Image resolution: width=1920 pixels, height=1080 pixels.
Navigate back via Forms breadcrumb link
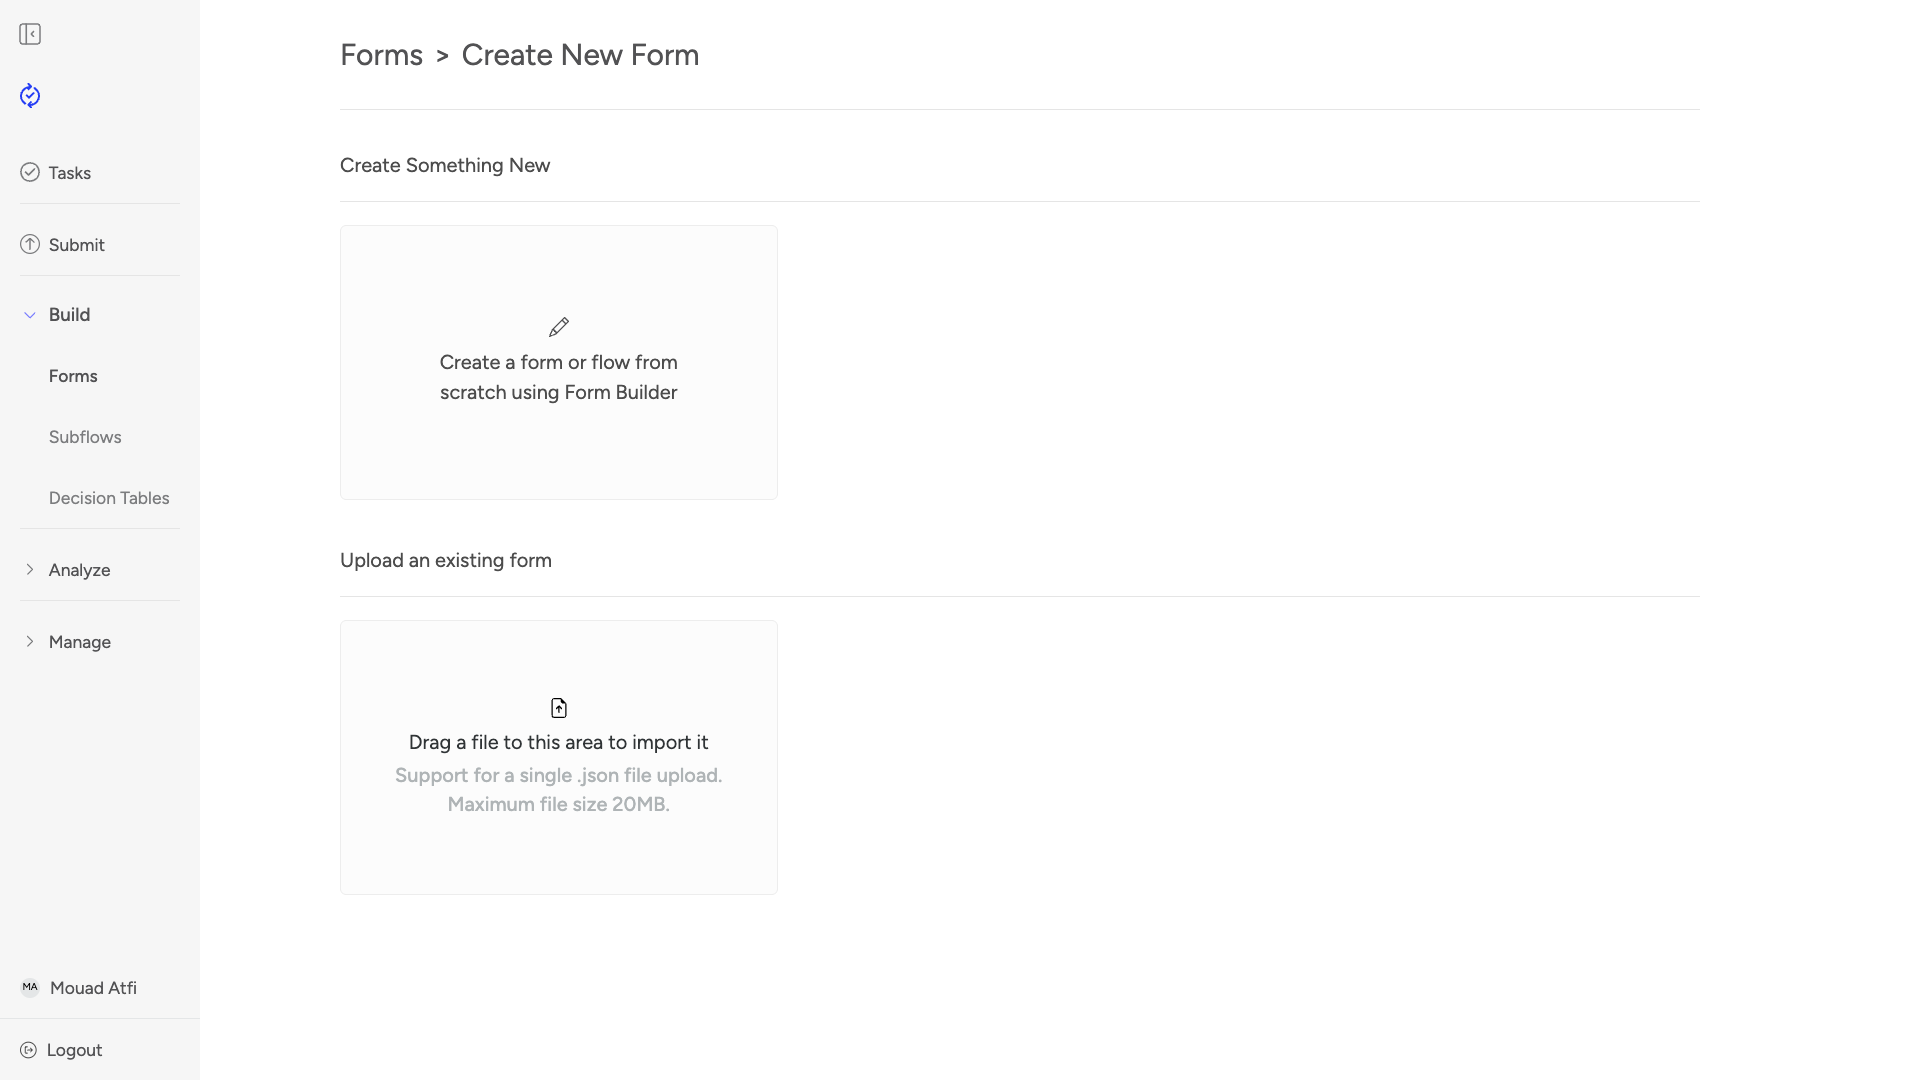point(381,55)
